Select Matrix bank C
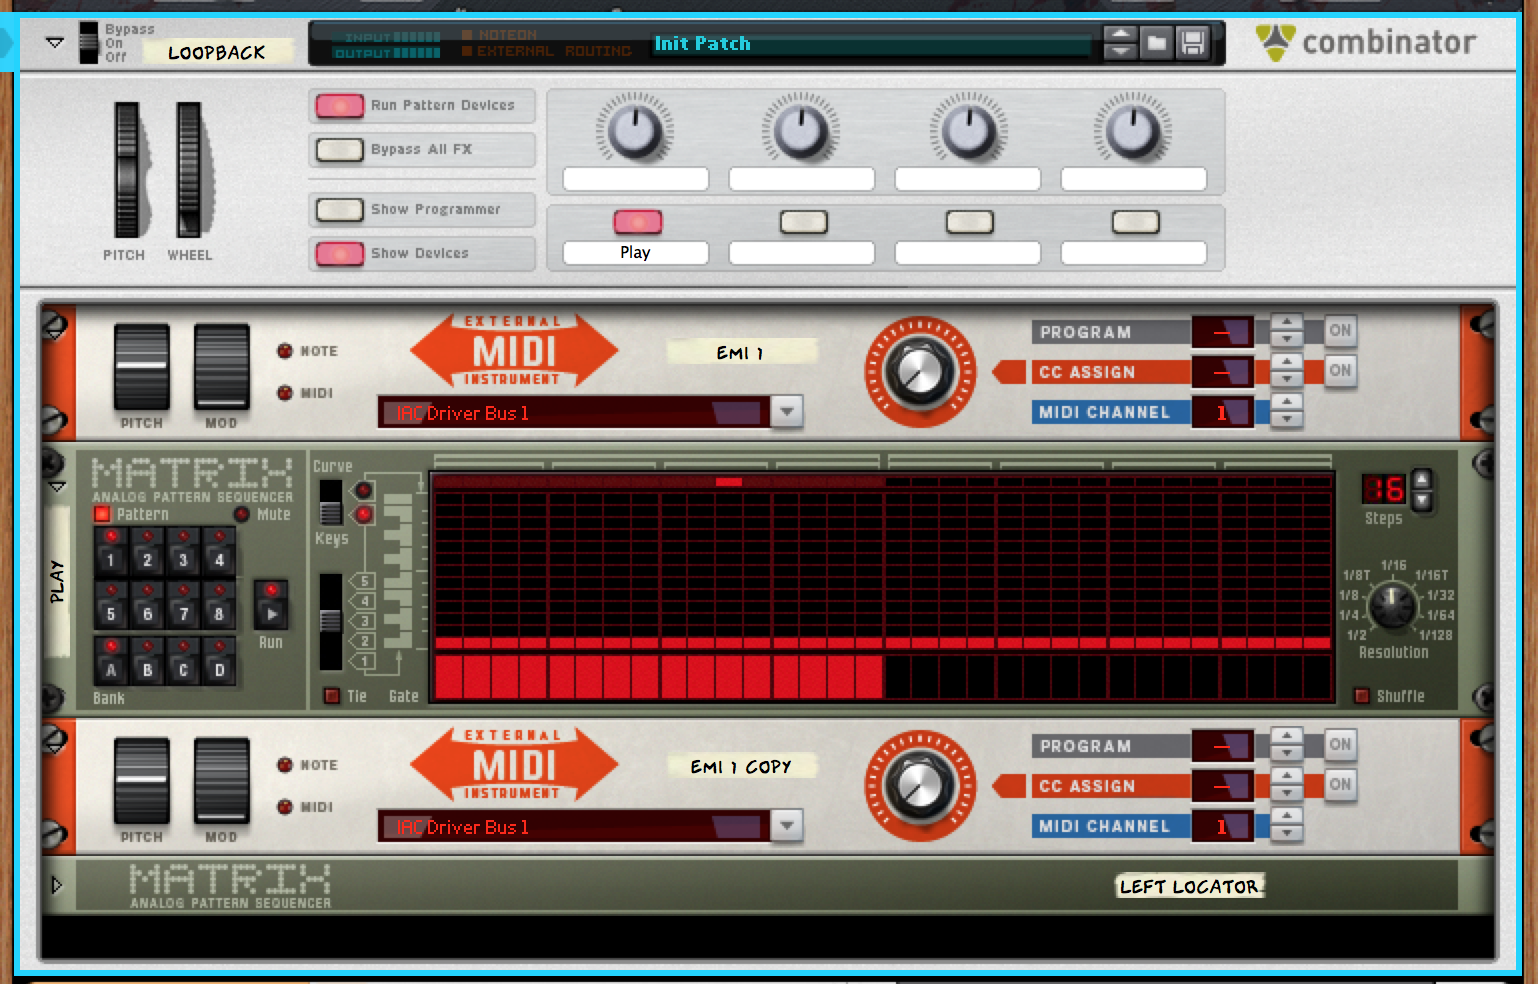 (x=183, y=662)
